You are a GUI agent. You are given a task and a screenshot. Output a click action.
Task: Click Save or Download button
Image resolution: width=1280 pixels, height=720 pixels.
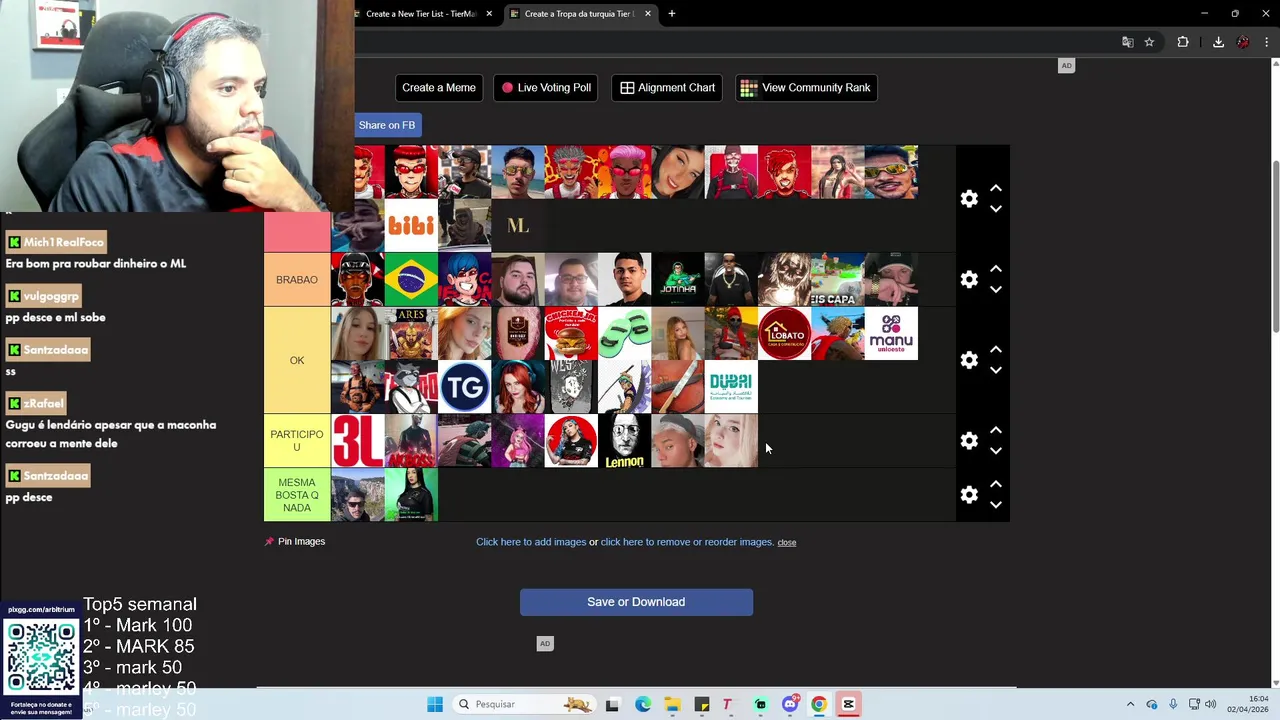coord(636,602)
